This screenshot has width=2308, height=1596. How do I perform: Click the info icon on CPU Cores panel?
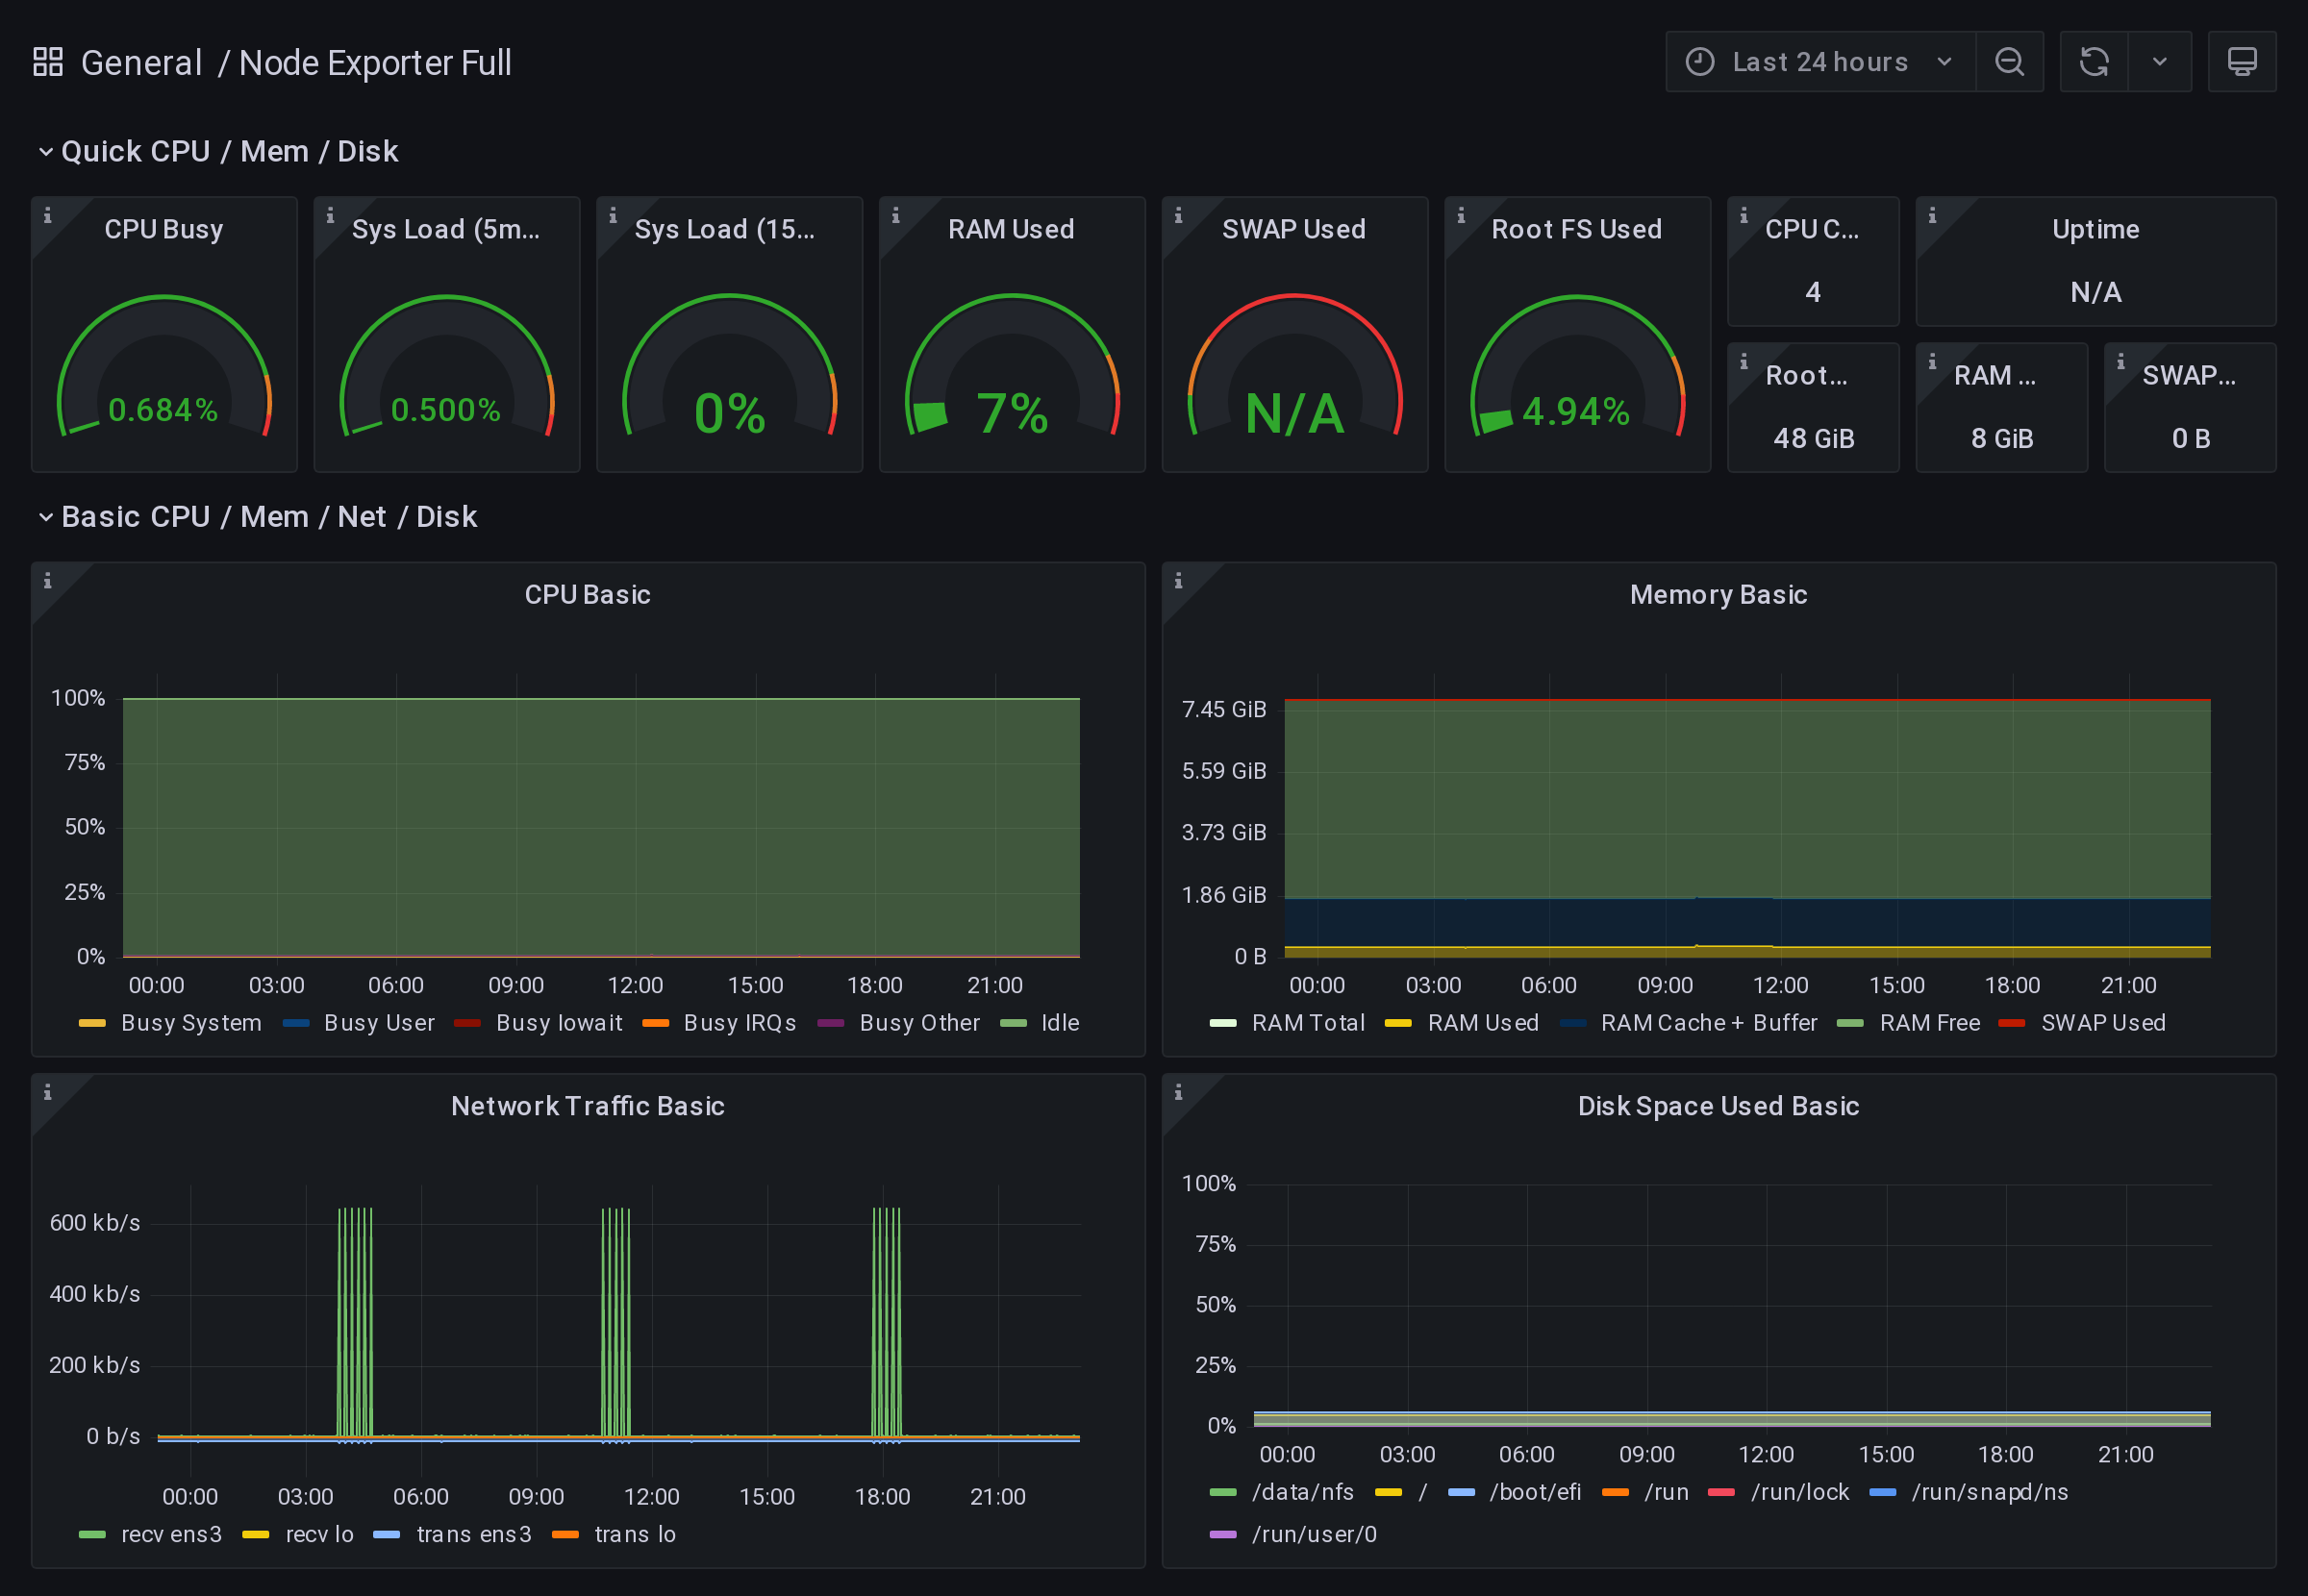[1744, 215]
